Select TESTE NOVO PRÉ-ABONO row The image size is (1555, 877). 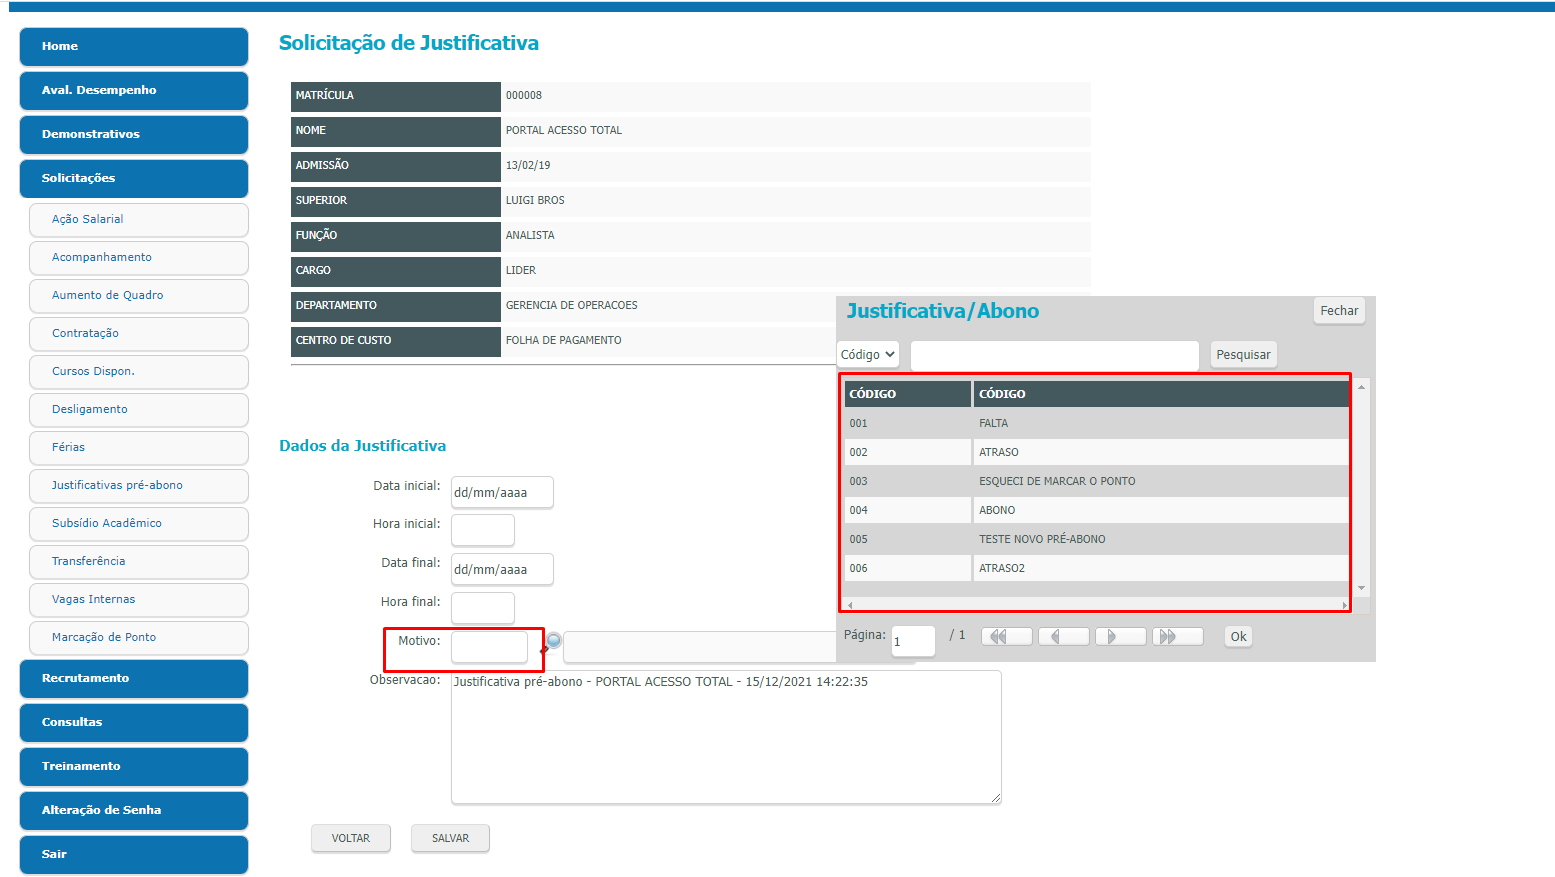pos(1096,539)
